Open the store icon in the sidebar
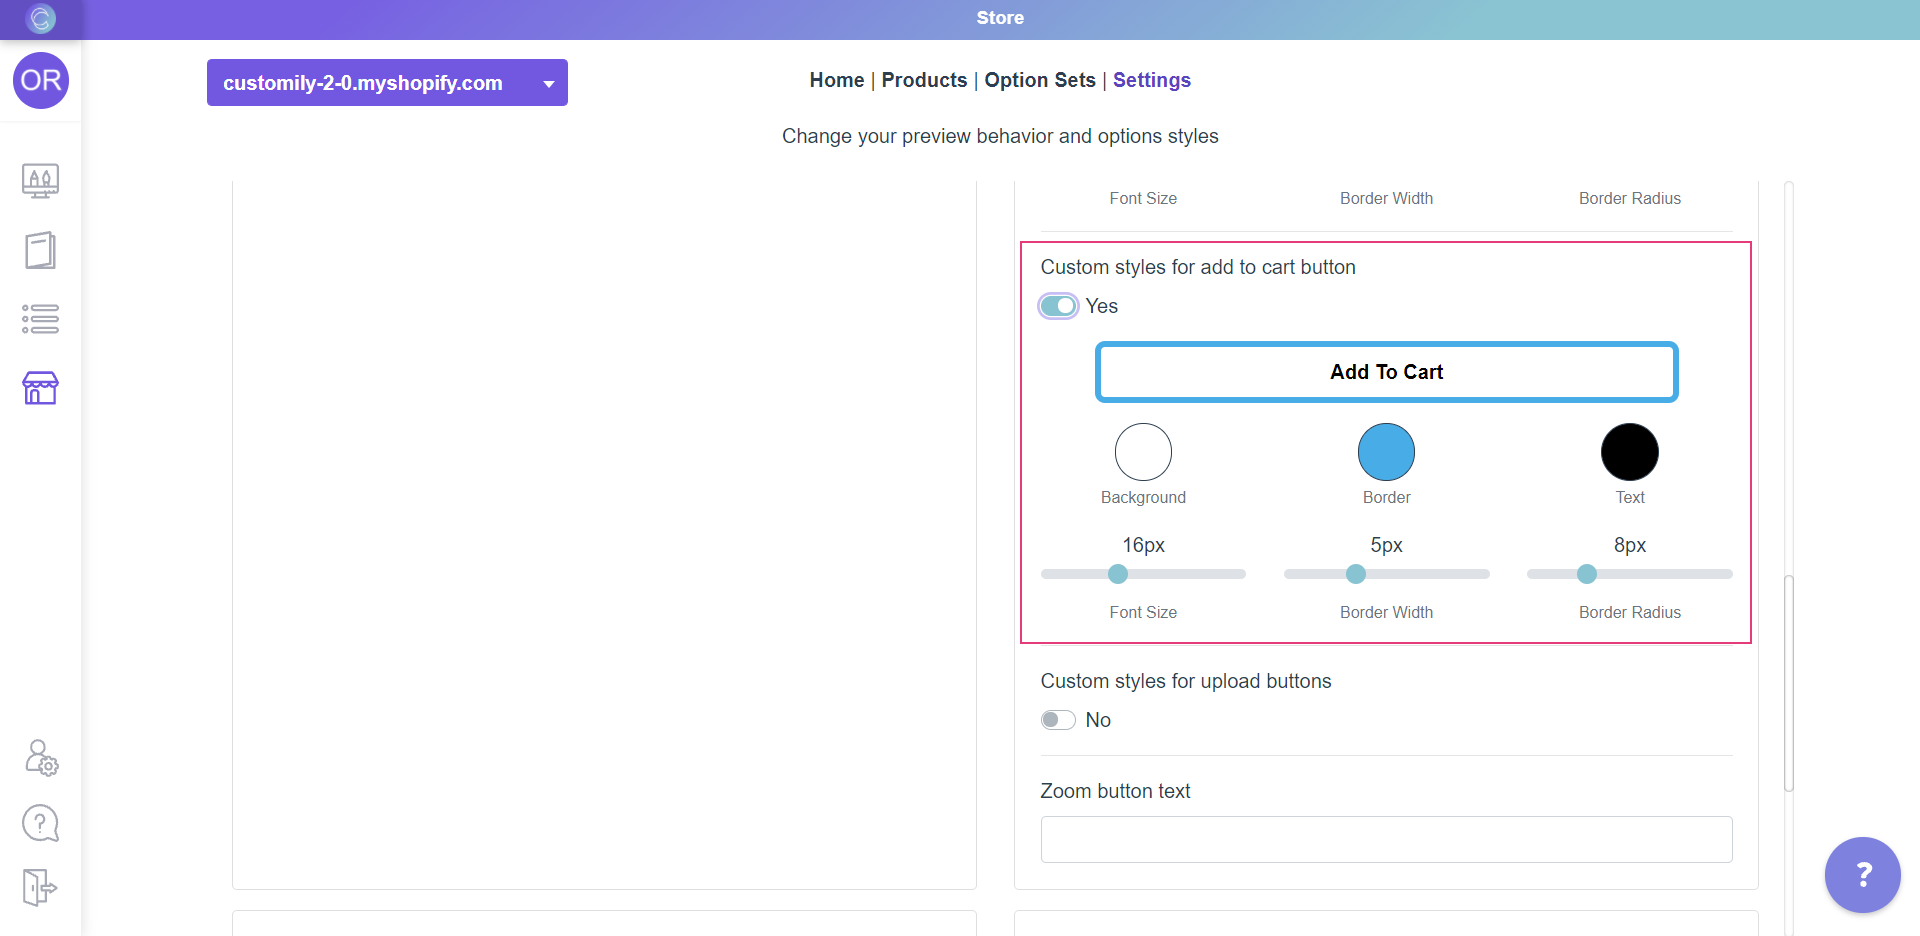Screen dimensions: 1920x936 pyautogui.click(x=41, y=388)
